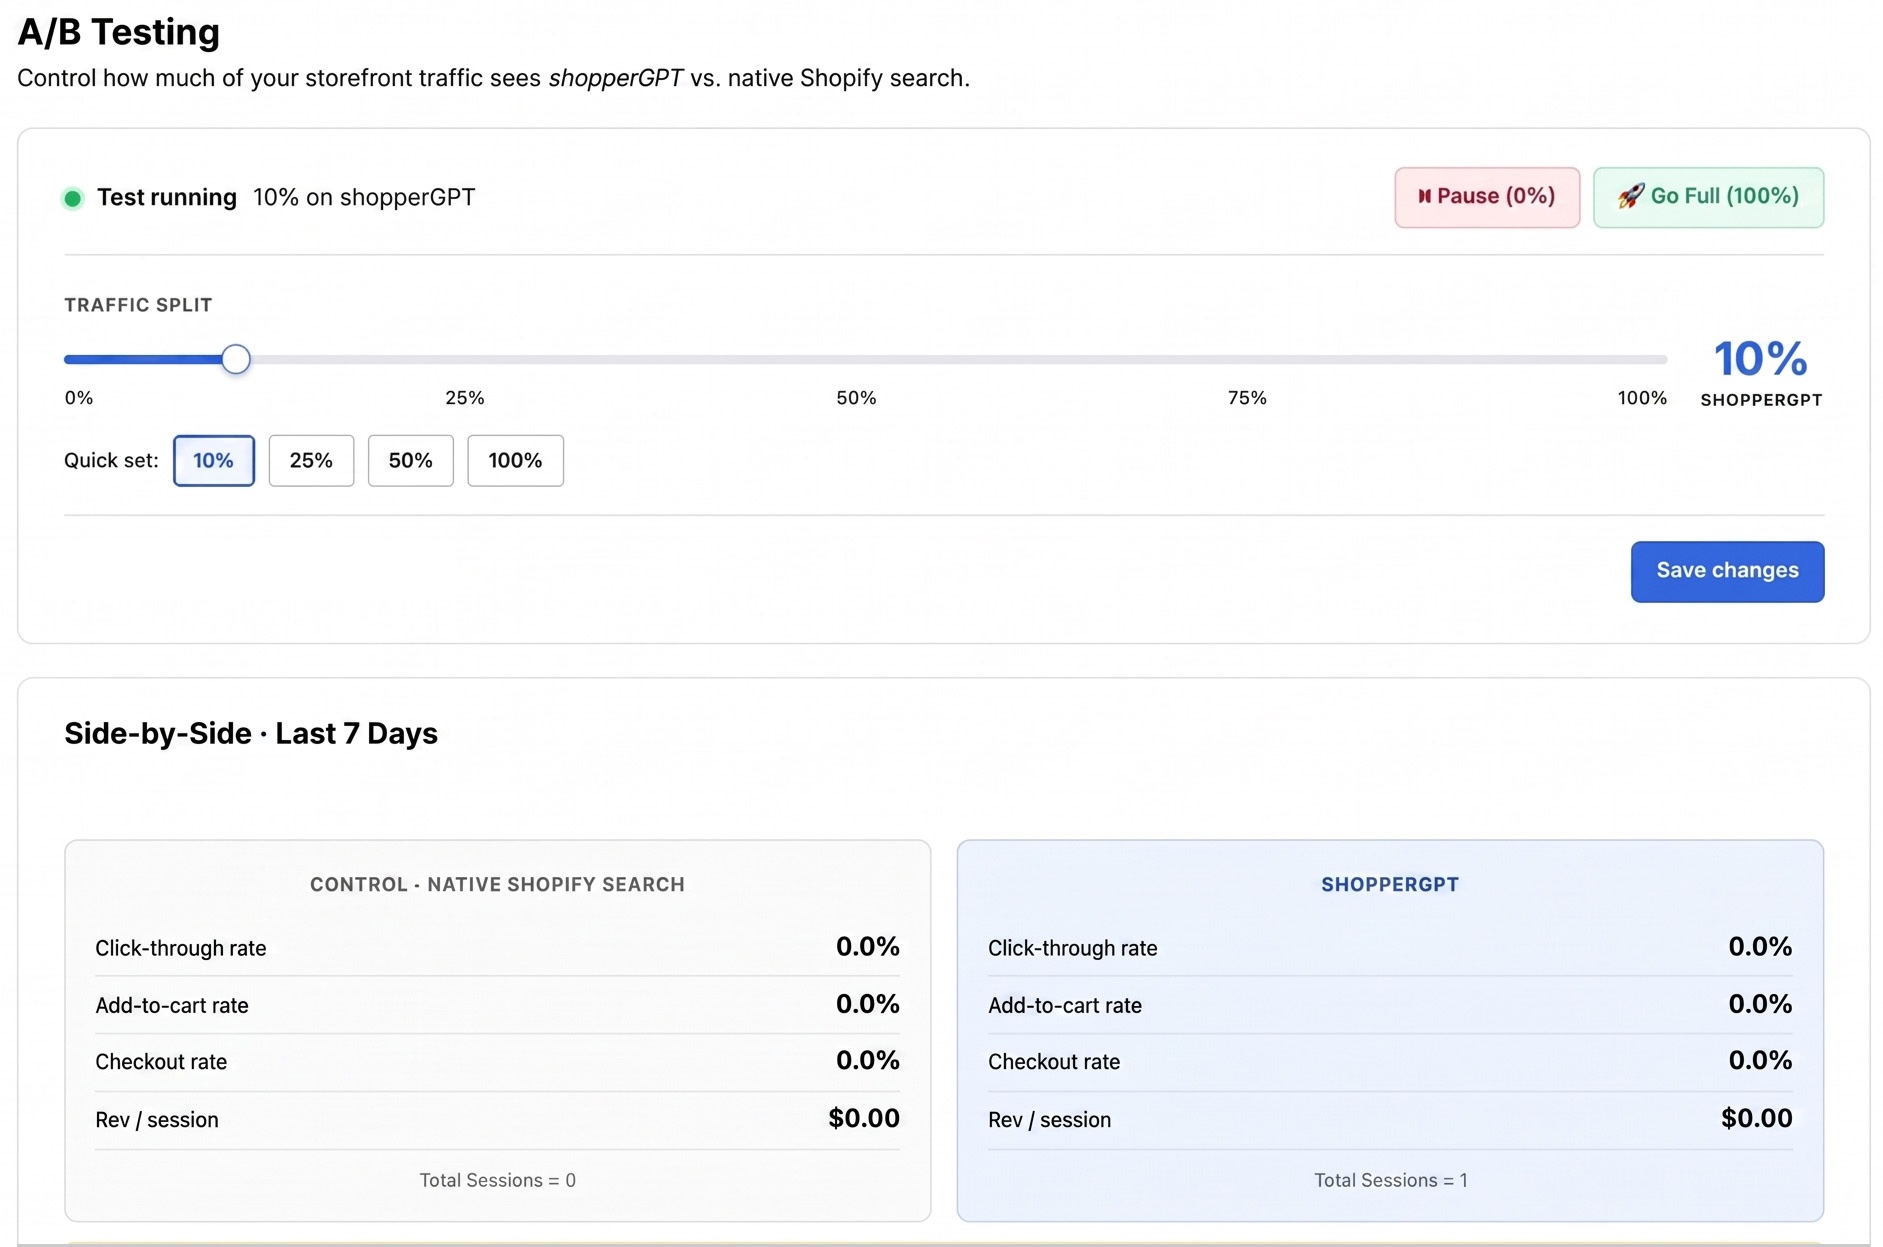Click Control card Click-through rate value

click(868, 946)
